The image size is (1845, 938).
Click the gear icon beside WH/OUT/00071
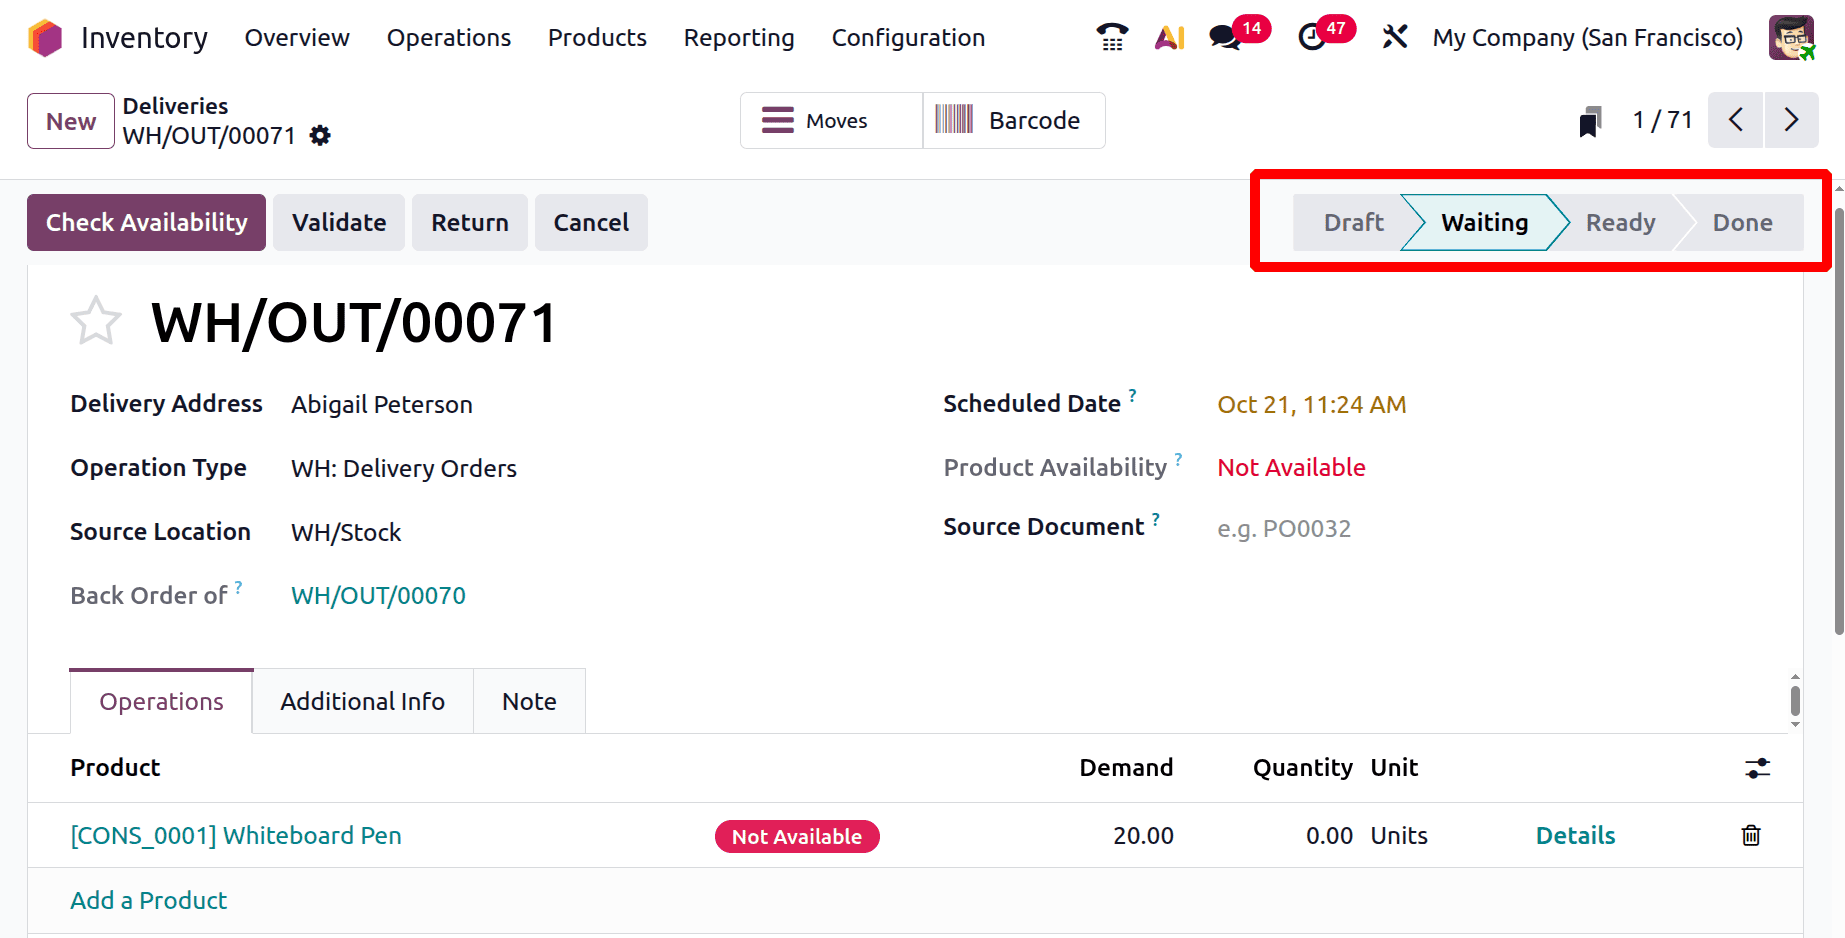320,136
